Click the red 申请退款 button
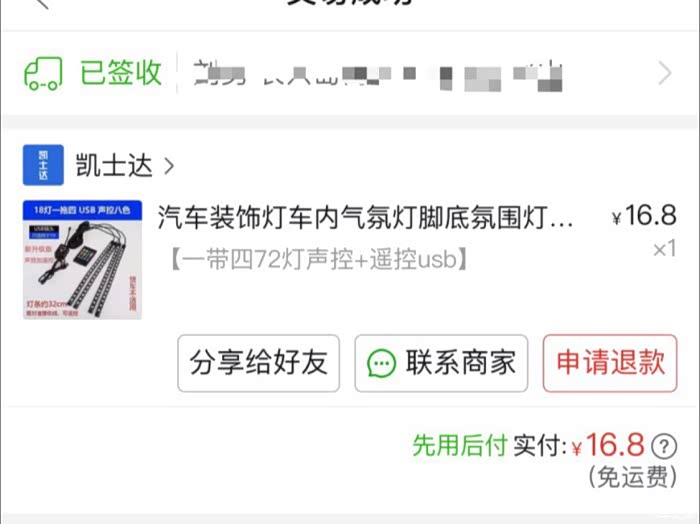The image size is (700, 524). pyautogui.click(x=610, y=363)
